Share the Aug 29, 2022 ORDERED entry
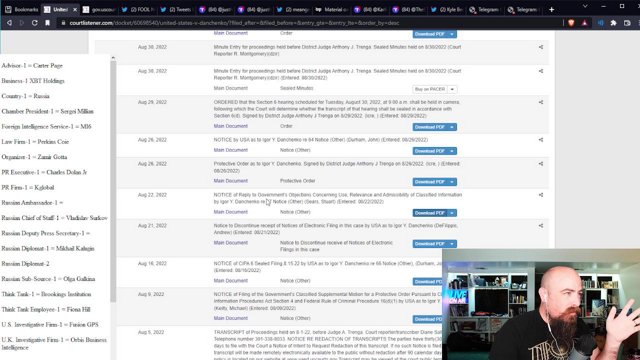 click(541, 102)
